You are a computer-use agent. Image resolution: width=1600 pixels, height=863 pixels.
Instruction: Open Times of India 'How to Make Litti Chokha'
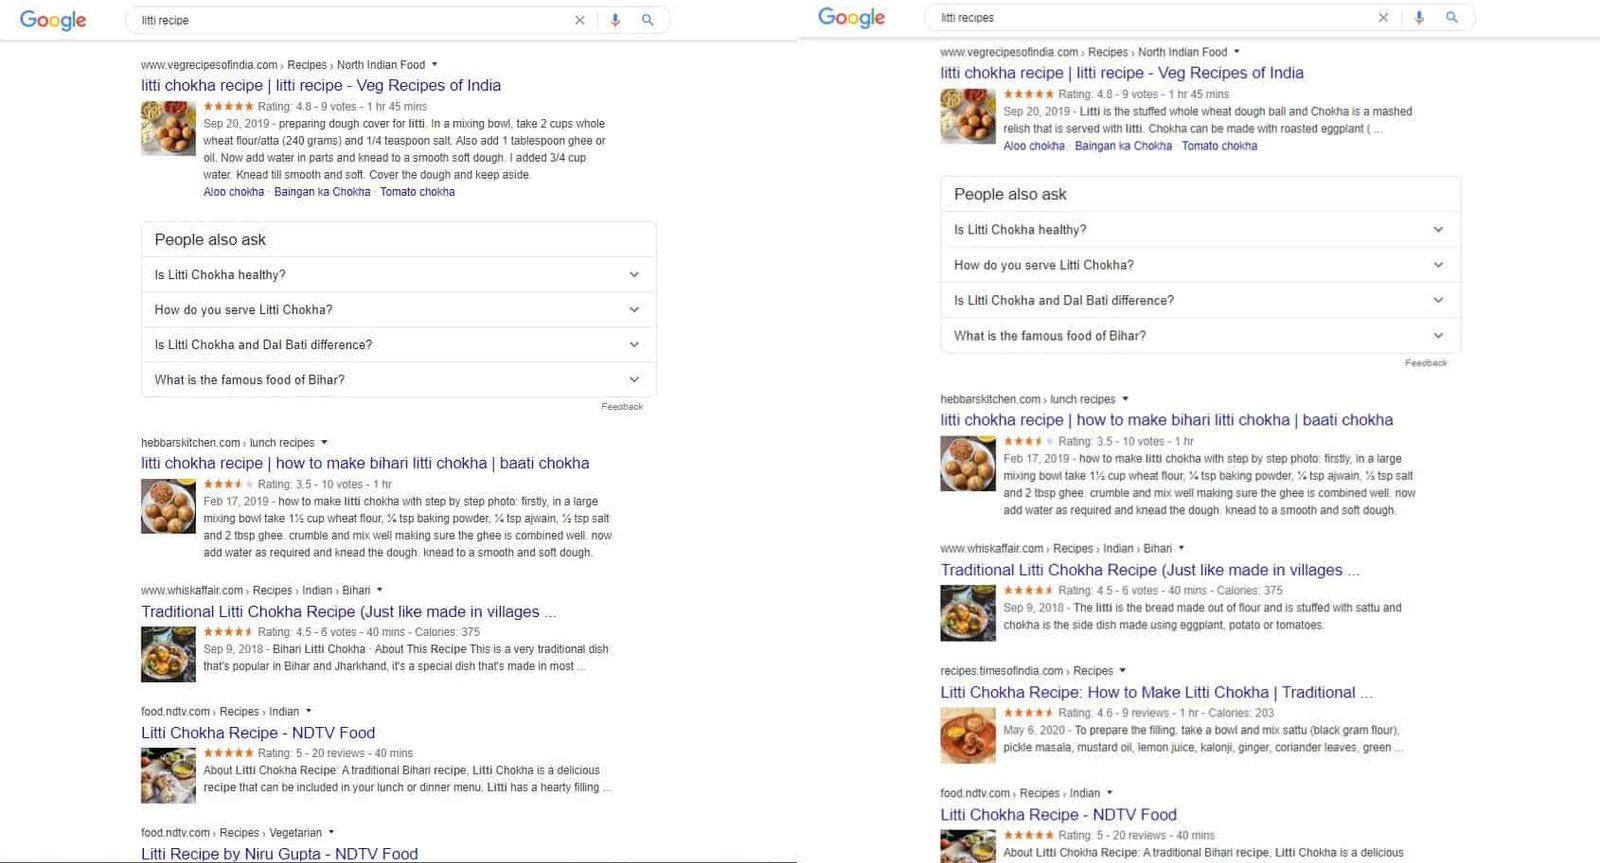(x=1156, y=692)
